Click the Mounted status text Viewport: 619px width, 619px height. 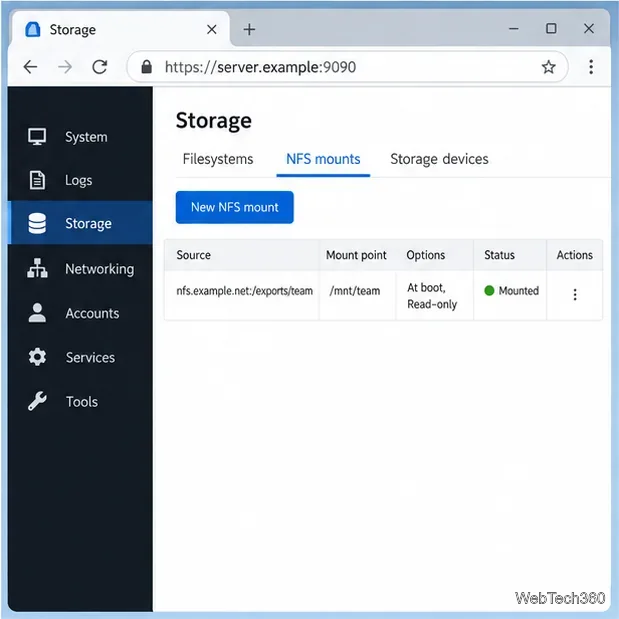(518, 291)
